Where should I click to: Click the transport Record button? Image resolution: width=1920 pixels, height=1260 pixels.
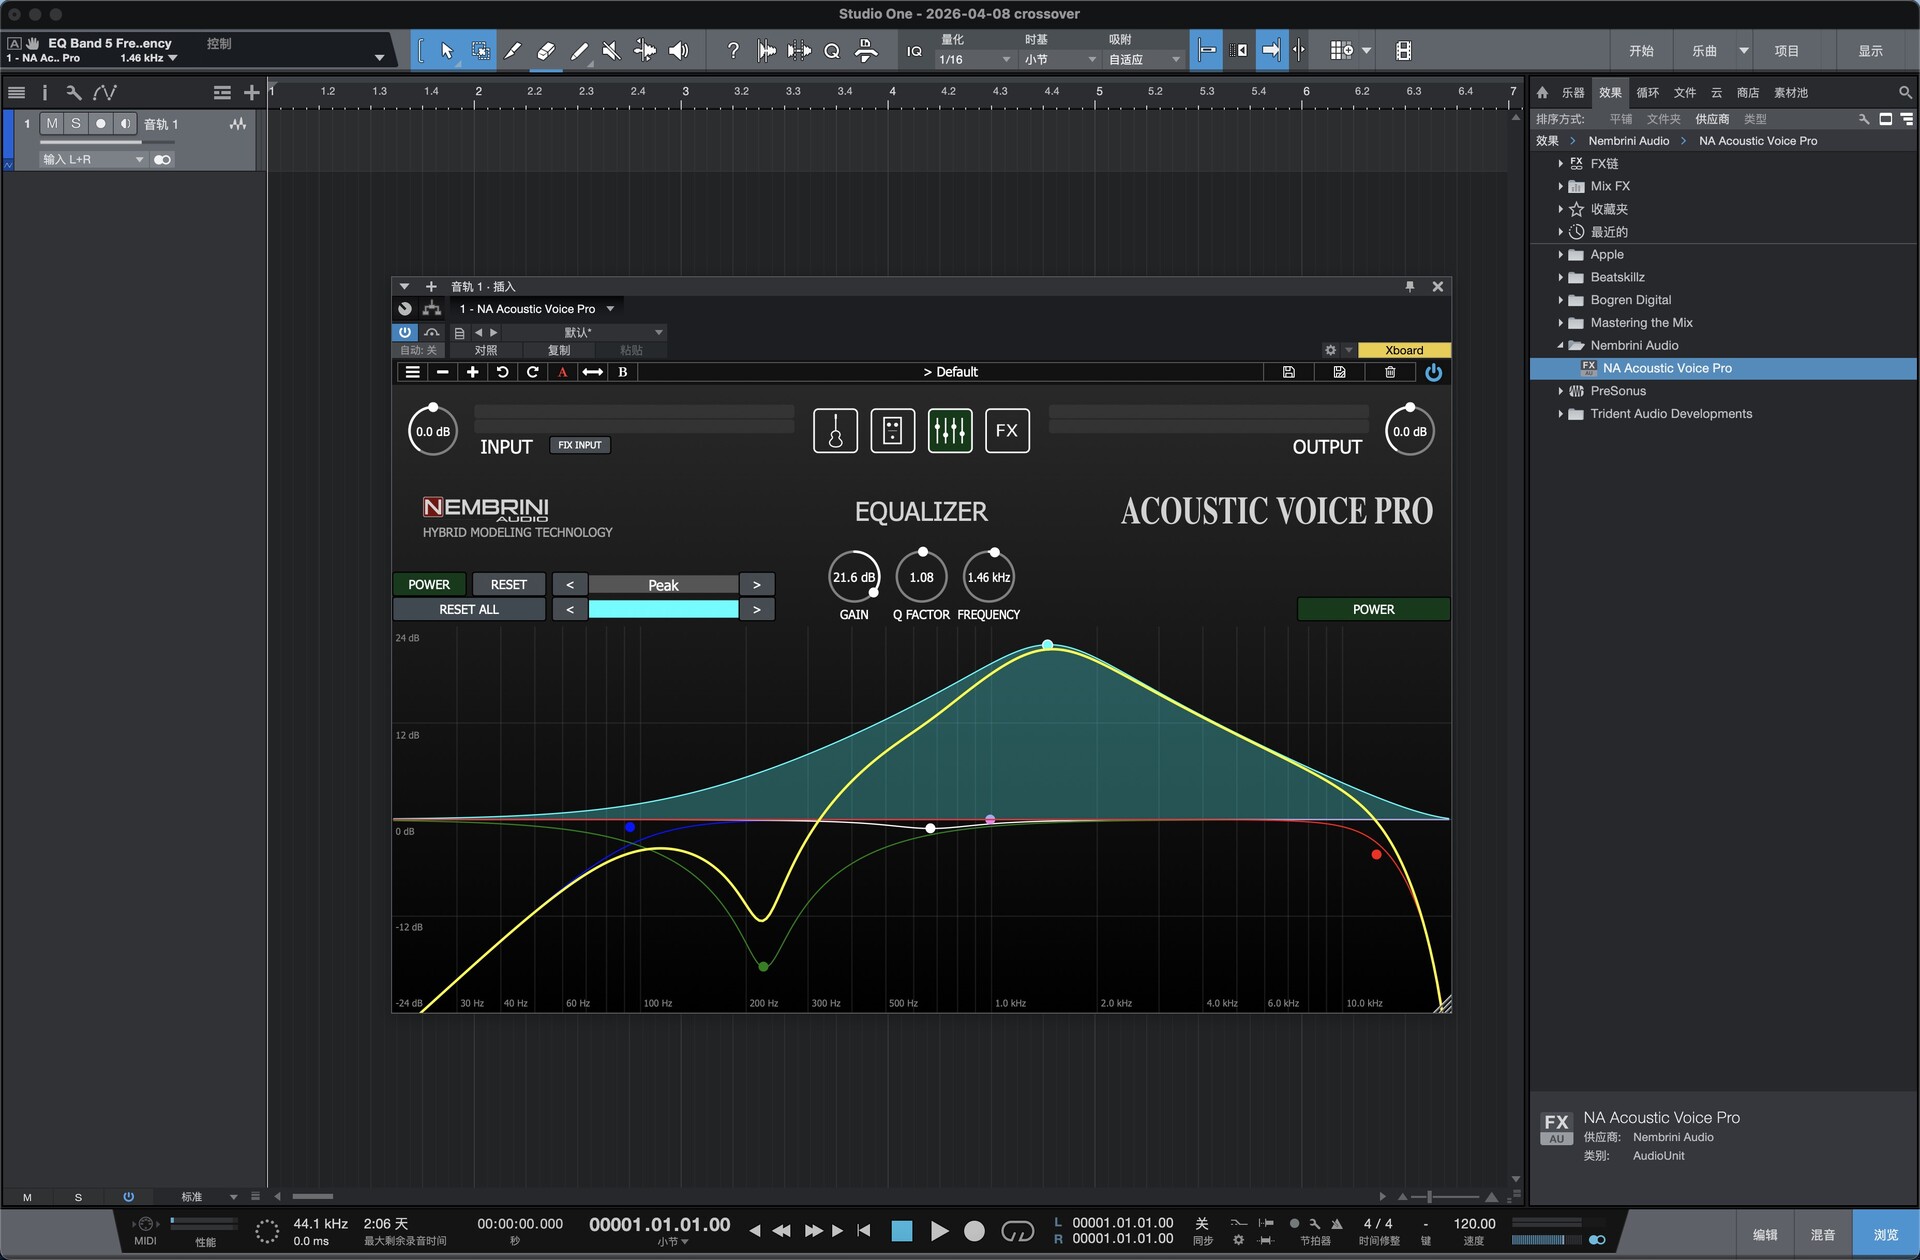(x=974, y=1231)
